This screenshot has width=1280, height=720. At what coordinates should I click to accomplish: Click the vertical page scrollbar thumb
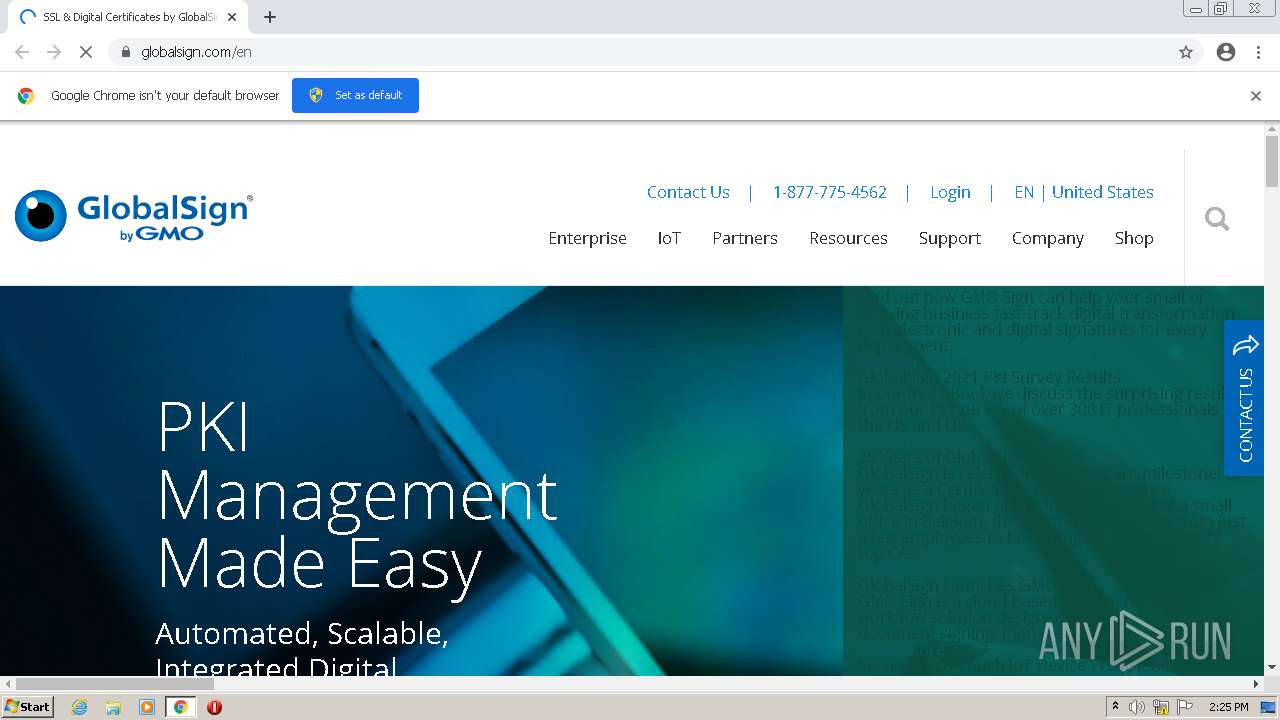point(1272,161)
